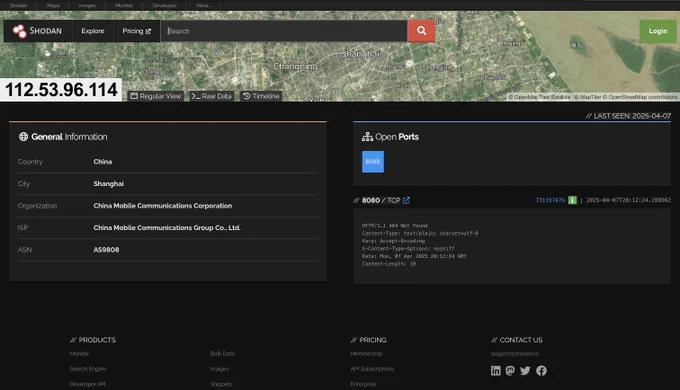
Task: Click ISP value China Mobile Communications Group
Action: click(167, 228)
